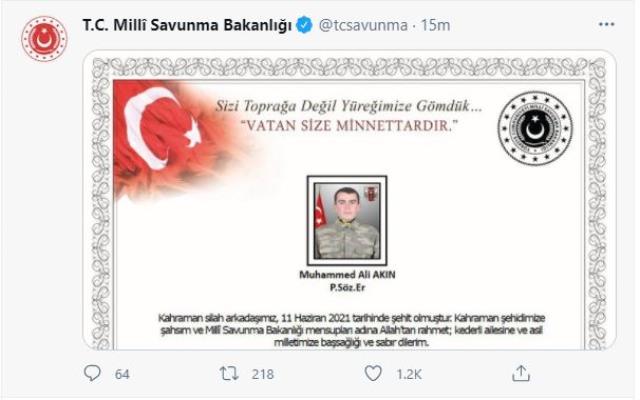Click the condolence paragraph mentioning 11 Haziran 2021
The height and width of the screenshot is (400, 640).
pos(351,330)
